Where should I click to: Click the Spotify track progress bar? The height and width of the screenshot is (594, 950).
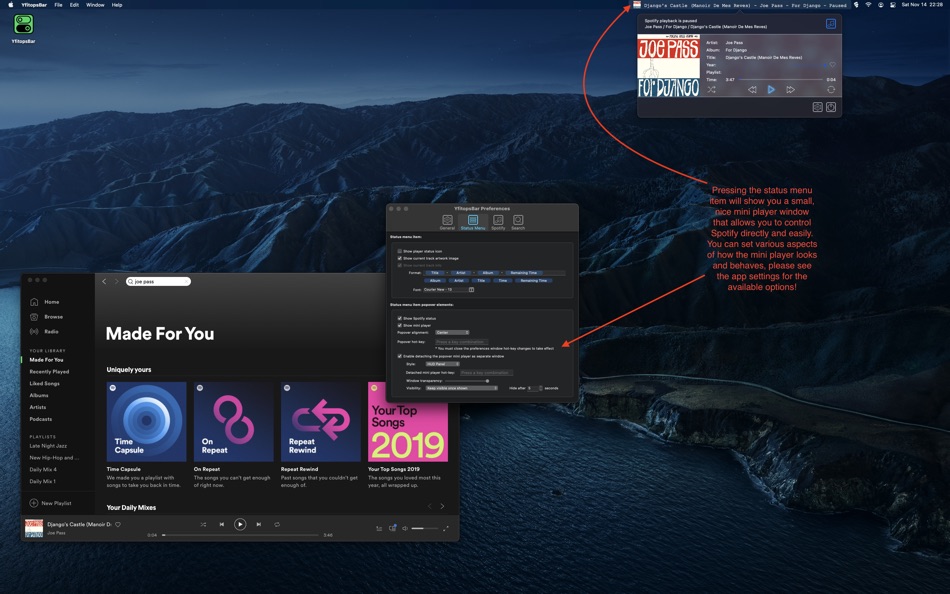tap(241, 535)
